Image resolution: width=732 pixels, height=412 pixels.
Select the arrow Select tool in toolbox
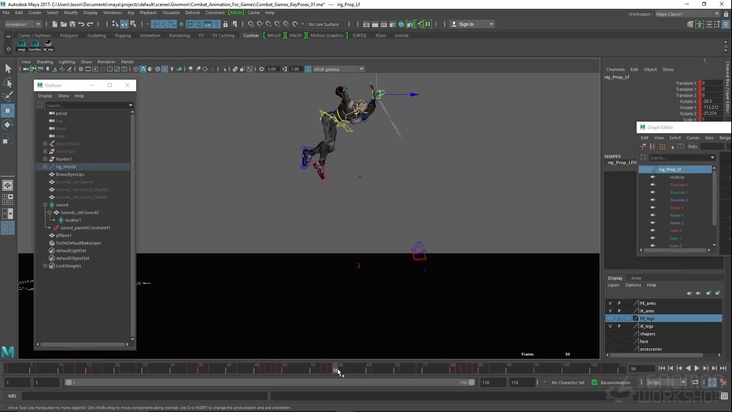[x=8, y=69]
